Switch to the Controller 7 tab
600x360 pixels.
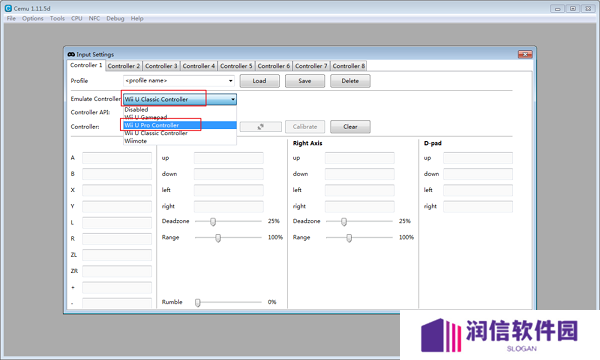[x=311, y=66]
